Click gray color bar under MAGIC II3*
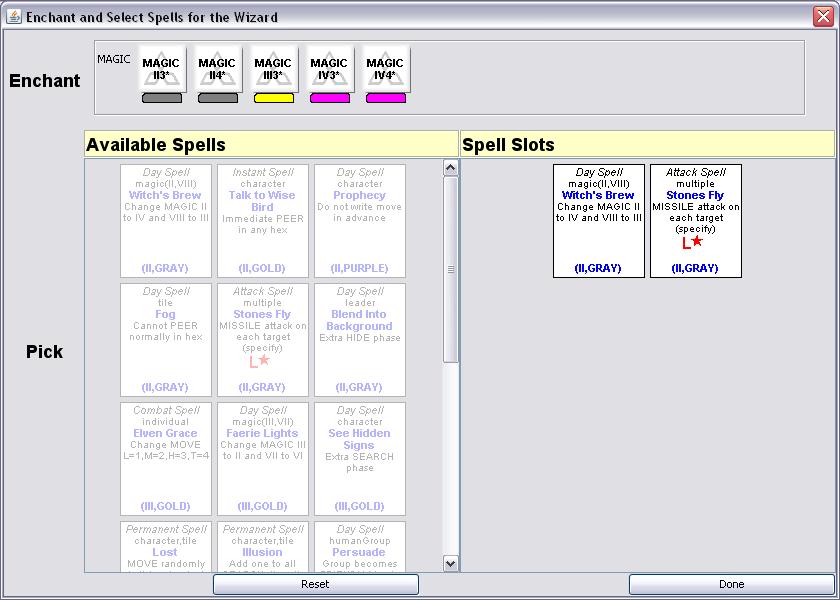 [x=162, y=98]
